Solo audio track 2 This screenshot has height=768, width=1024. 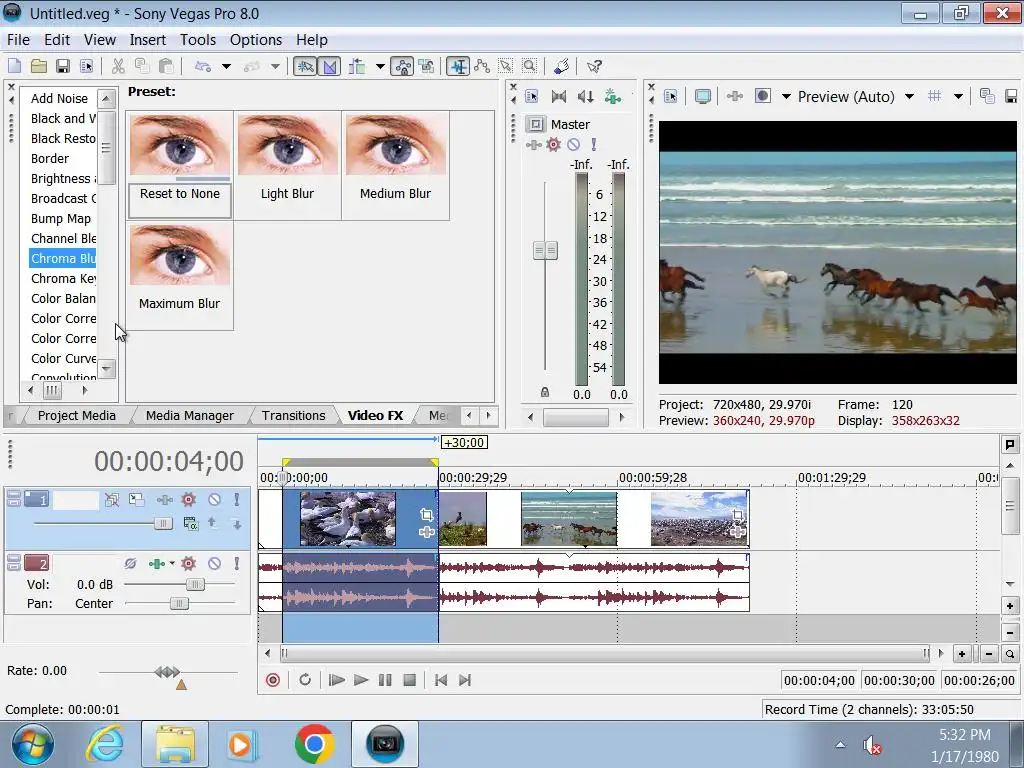[x=236, y=563]
